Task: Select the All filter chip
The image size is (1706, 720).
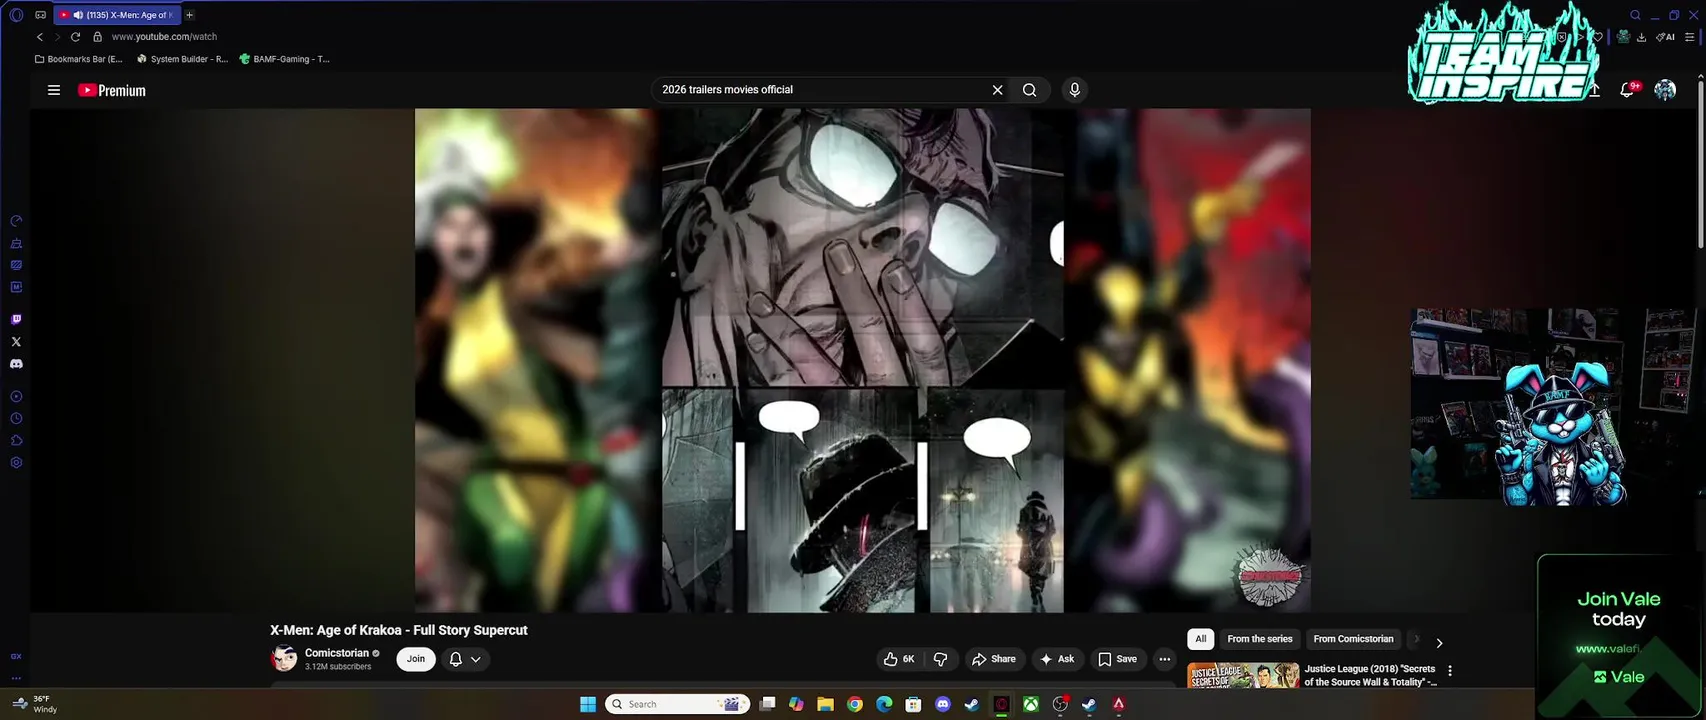Action: click(1201, 639)
